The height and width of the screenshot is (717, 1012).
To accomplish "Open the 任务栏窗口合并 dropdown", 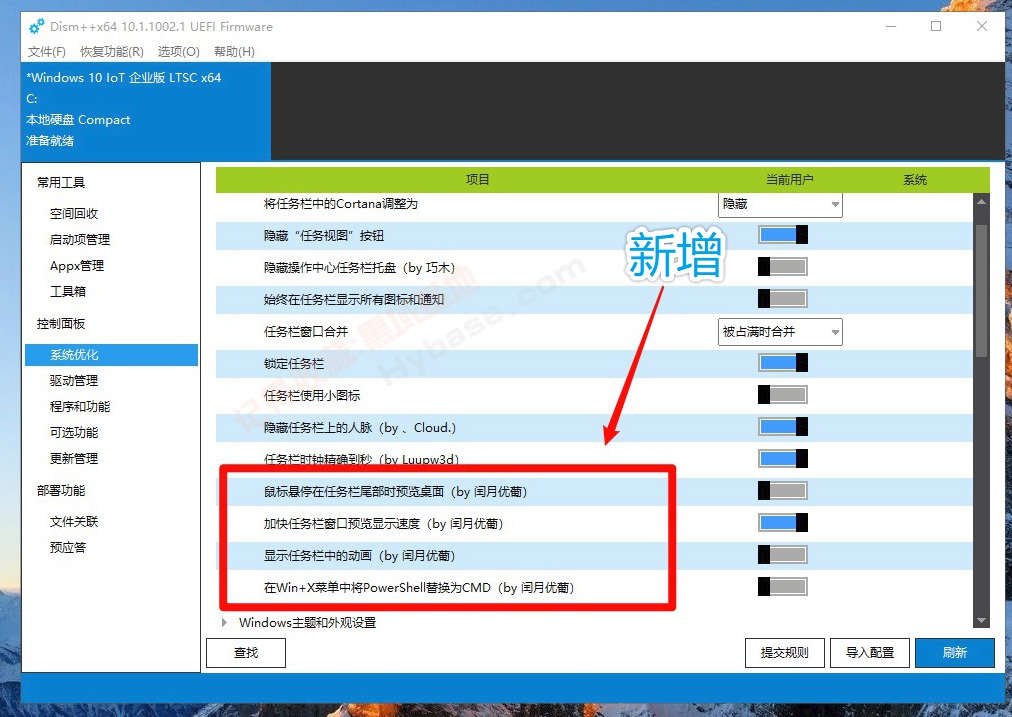I will click(780, 332).
